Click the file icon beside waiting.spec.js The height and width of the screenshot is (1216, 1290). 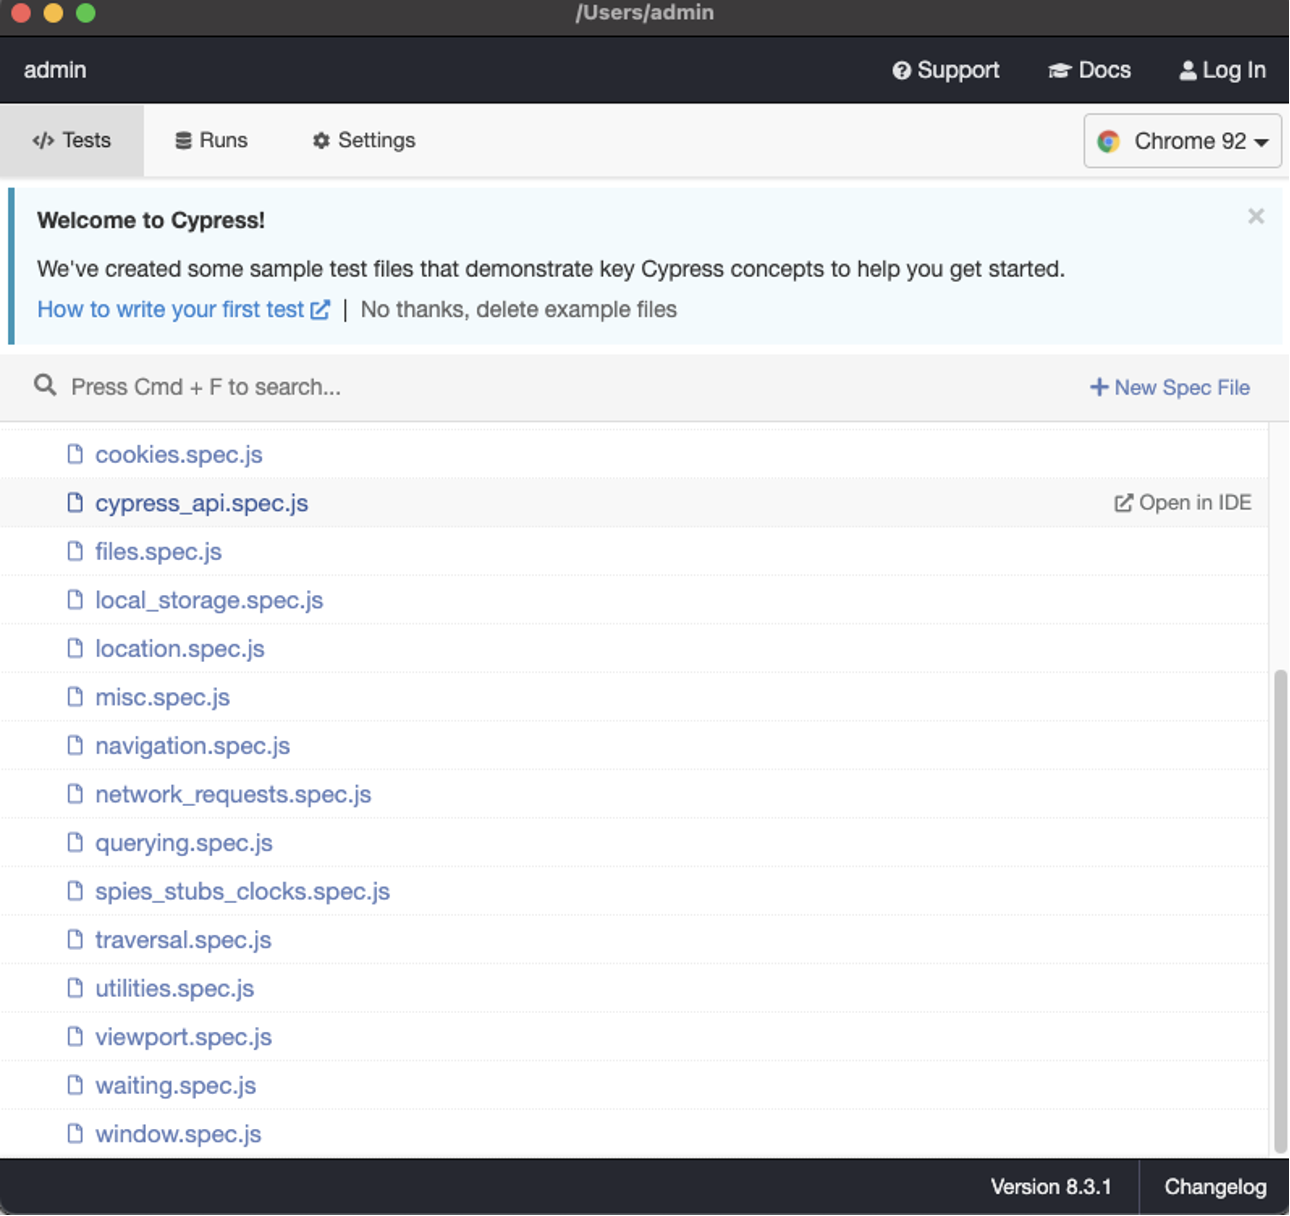75,1084
